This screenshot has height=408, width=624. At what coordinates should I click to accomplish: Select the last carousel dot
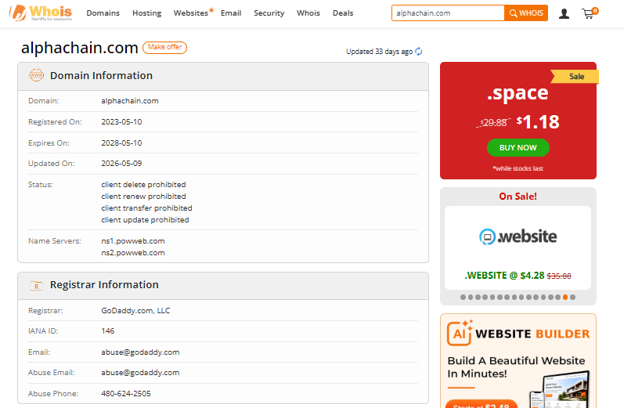572,297
